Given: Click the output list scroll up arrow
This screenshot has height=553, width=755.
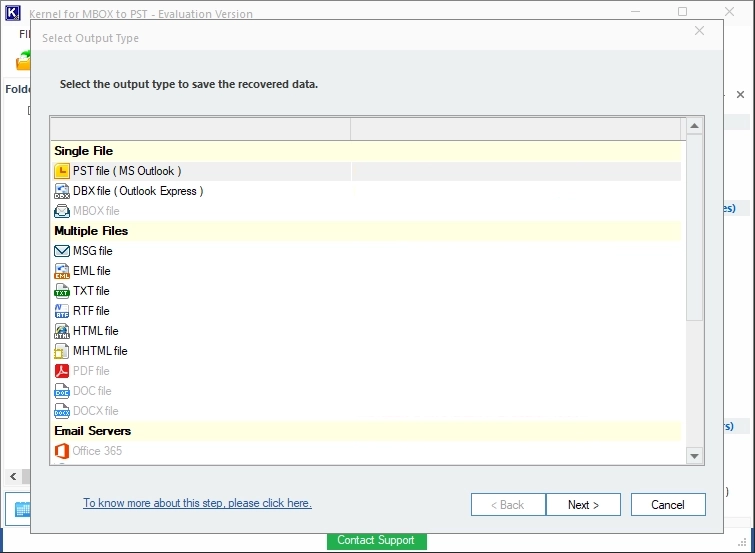Looking at the screenshot, I should pos(694,126).
